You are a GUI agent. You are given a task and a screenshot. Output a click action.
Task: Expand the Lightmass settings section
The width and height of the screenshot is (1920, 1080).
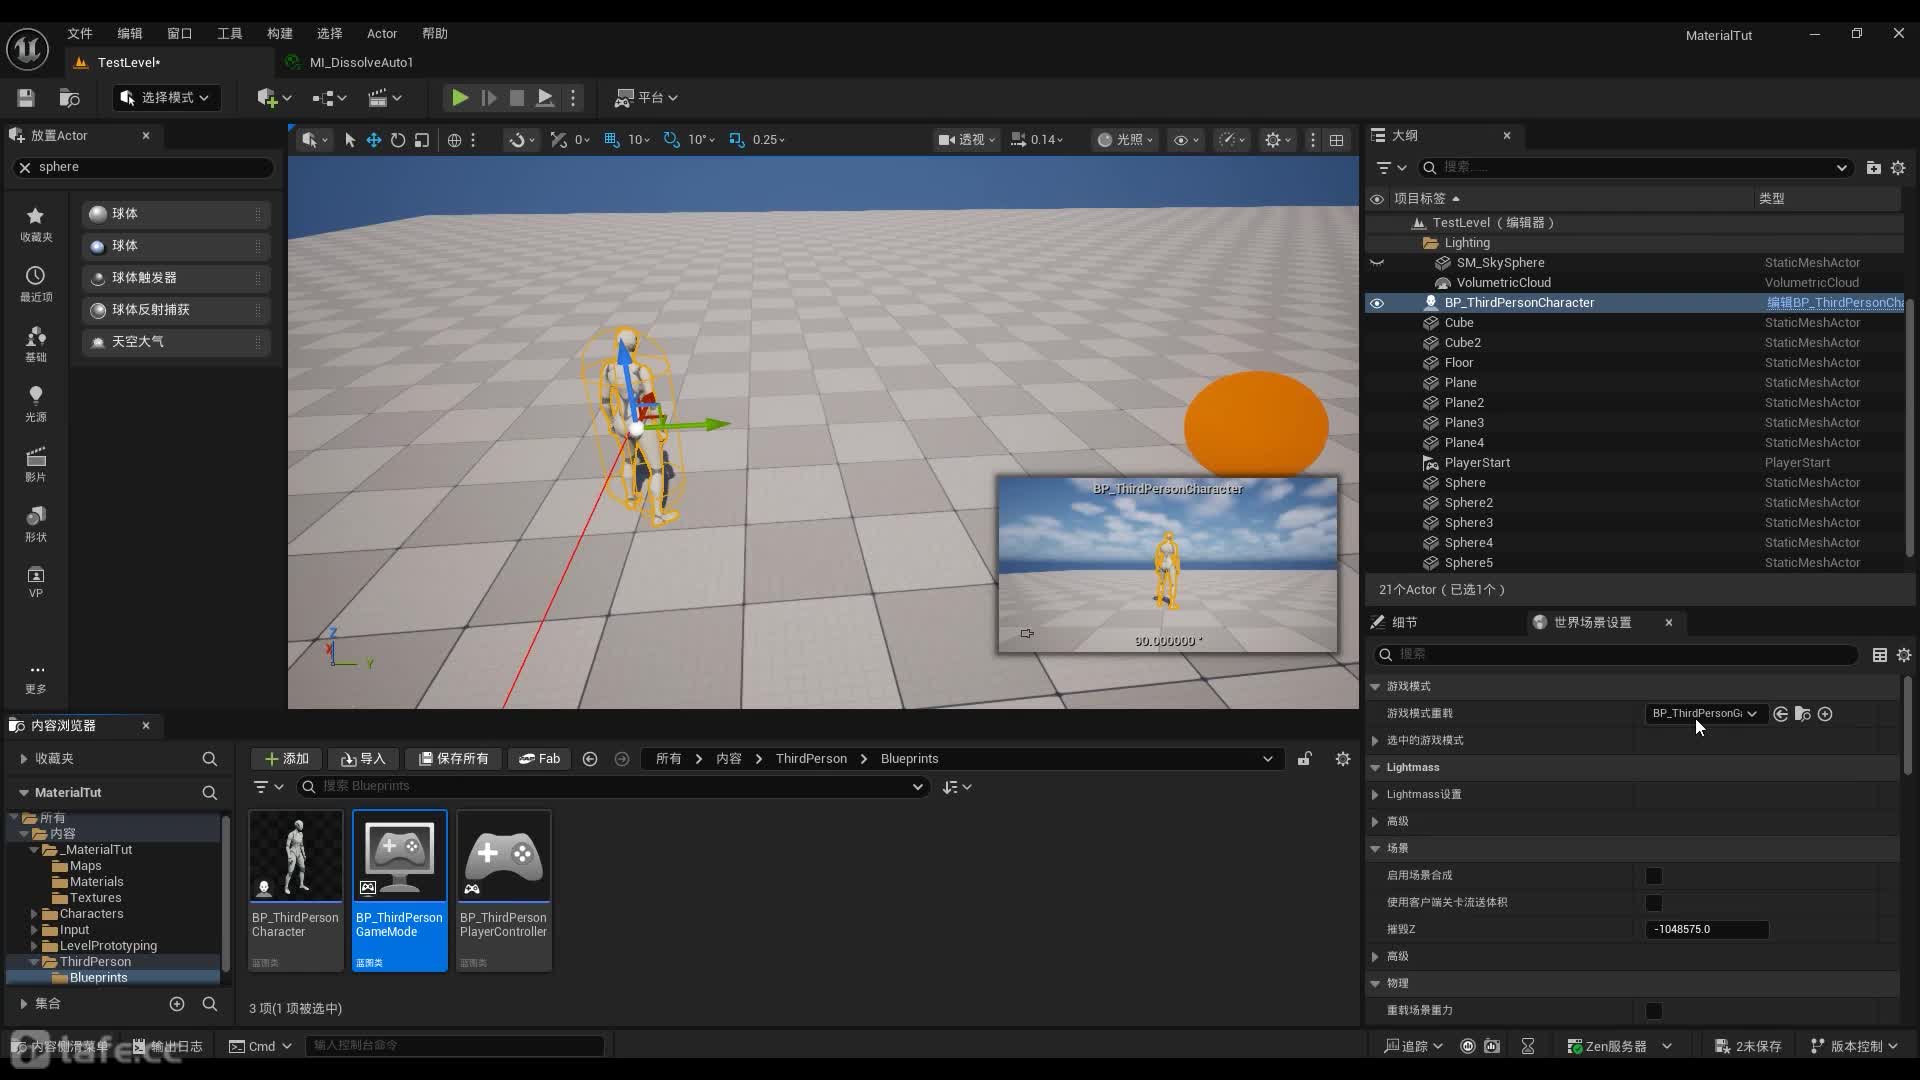(1376, 795)
